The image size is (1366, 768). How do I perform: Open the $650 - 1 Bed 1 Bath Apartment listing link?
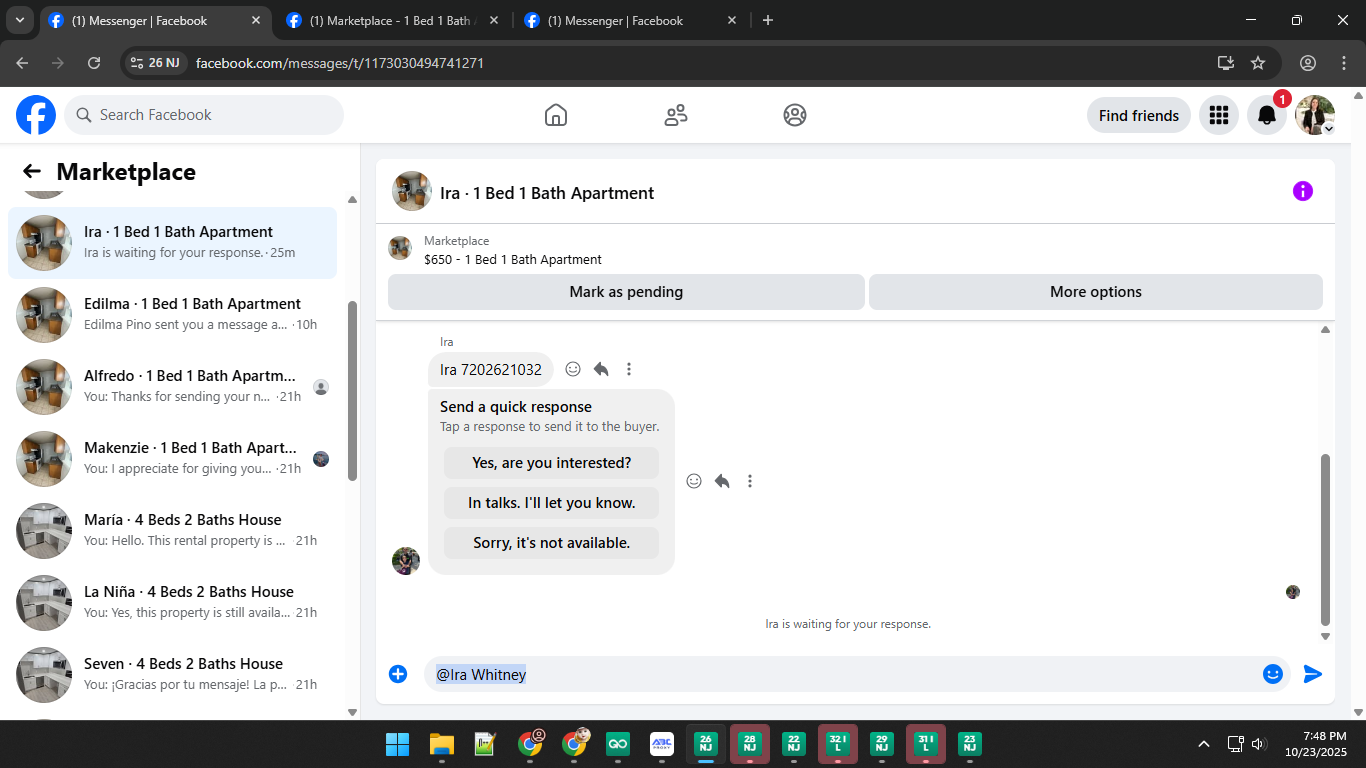point(513,259)
